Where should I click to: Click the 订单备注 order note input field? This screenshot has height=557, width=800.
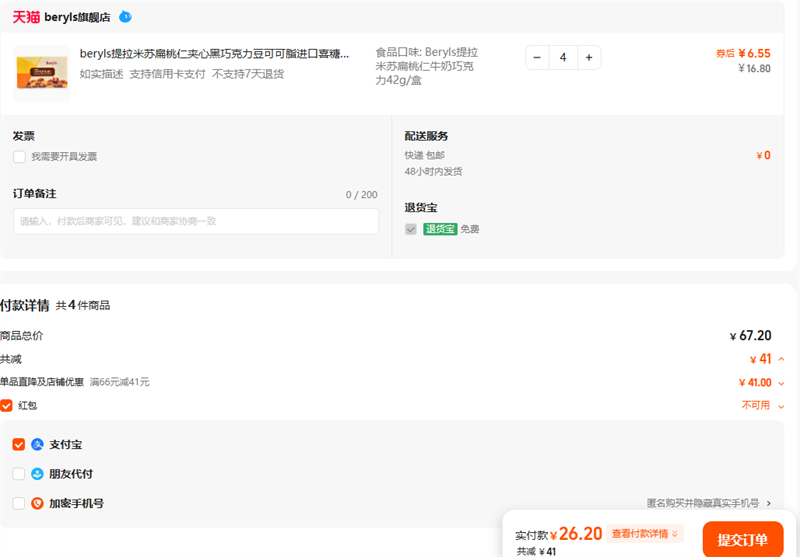(x=196, y=221)
